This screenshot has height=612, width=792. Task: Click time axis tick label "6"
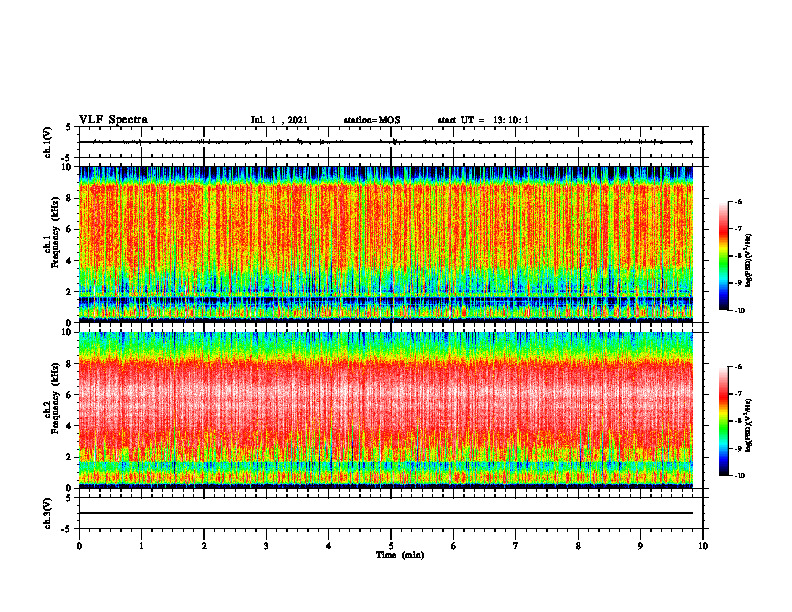(x=454, y=546)
